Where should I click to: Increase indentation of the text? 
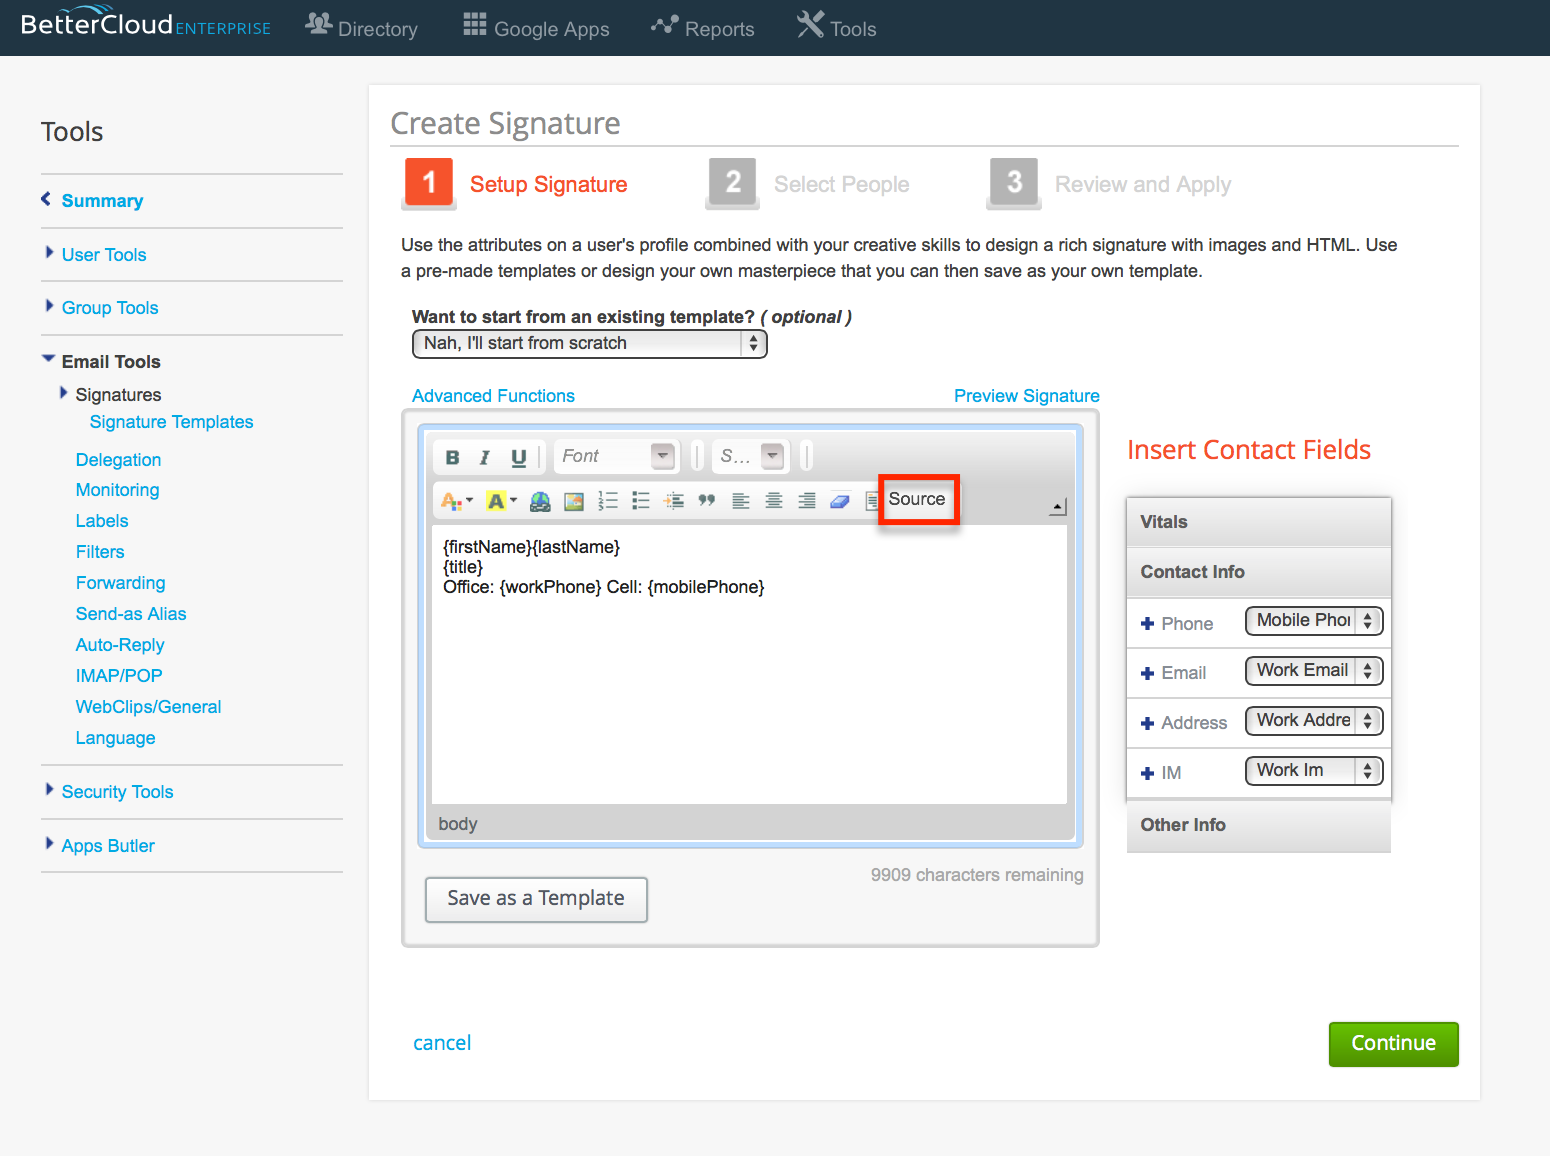click(x=673, y=500)
